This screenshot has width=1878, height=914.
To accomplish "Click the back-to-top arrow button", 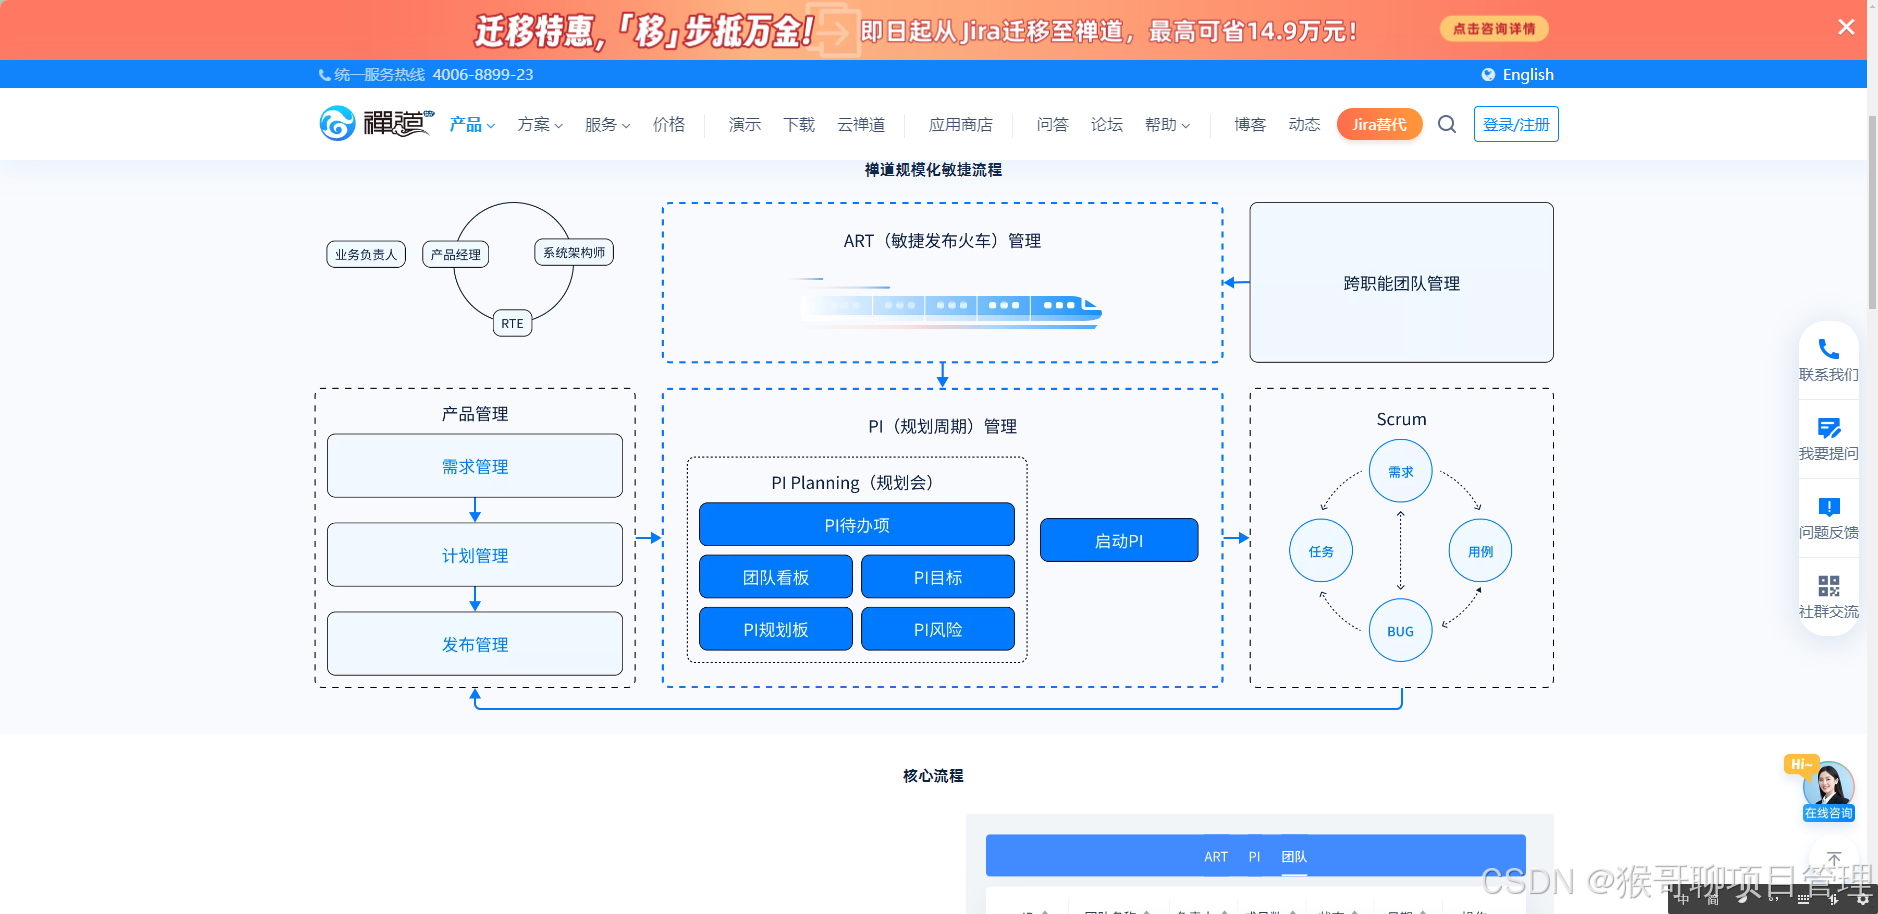I will 1834,859.
